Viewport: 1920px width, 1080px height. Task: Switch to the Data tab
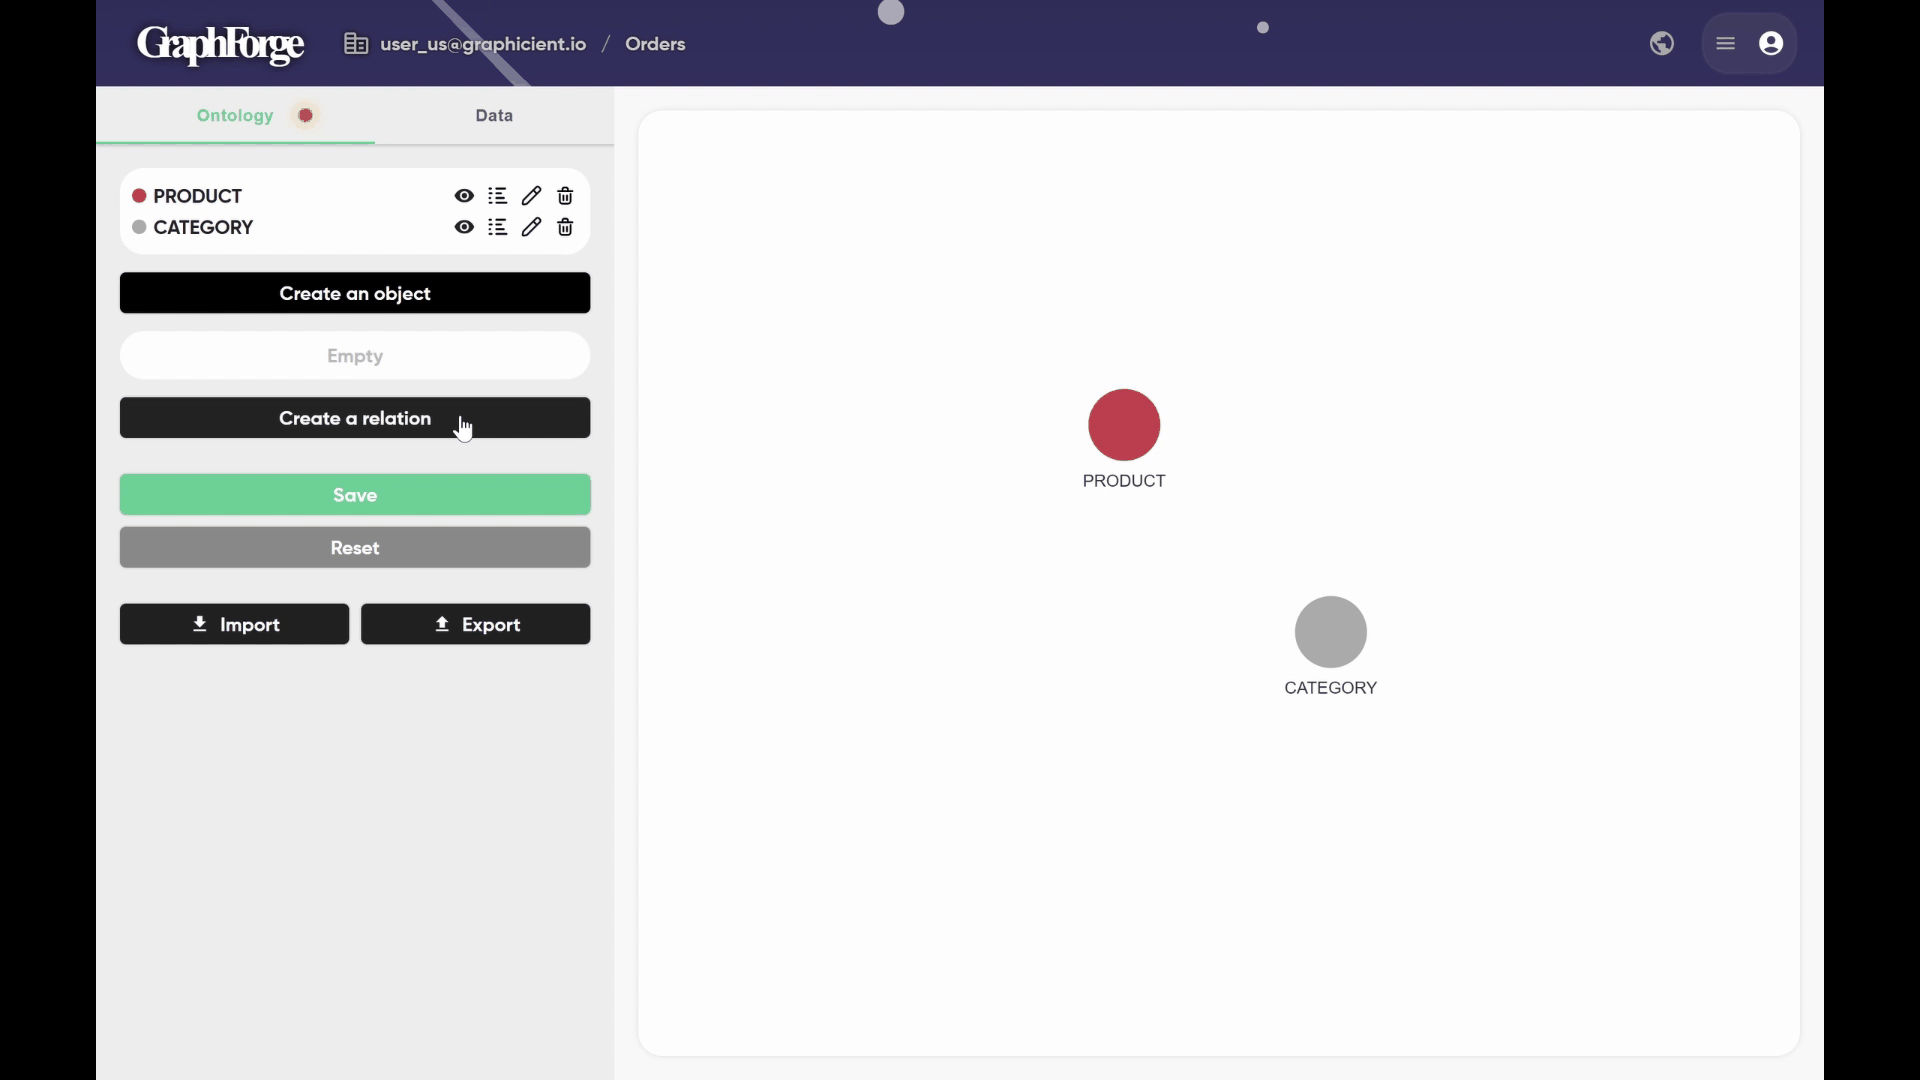[494, 115]
